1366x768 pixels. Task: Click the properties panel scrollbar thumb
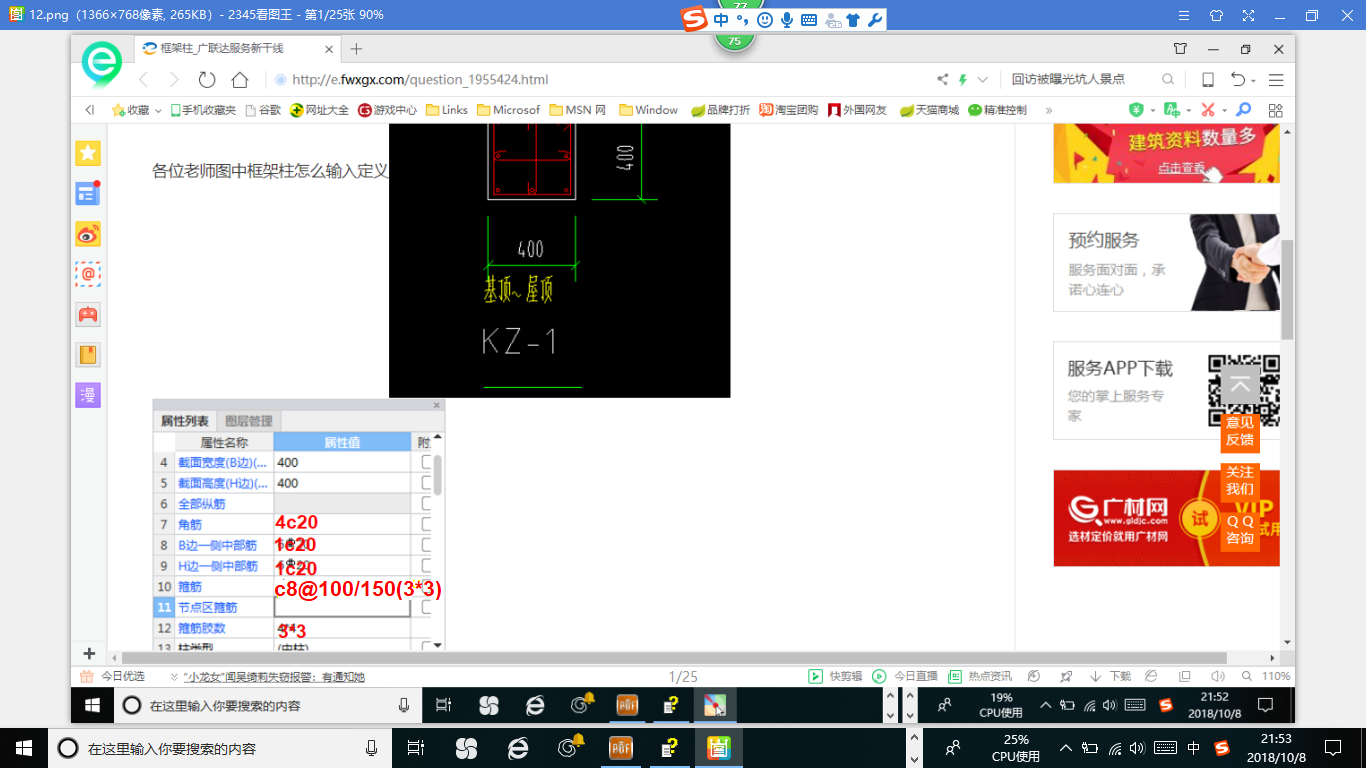(438, 475)
